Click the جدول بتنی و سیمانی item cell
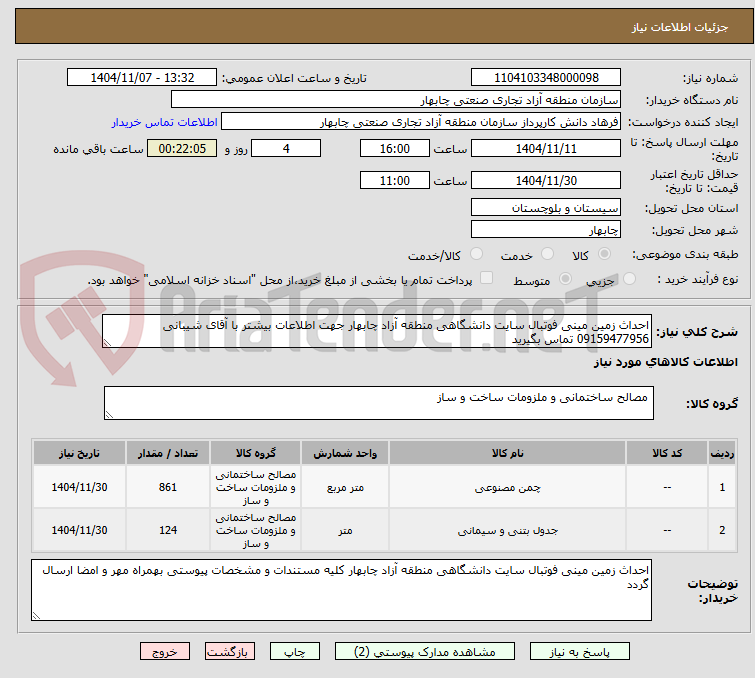The width and height of the screenshot is (755, 678). [508, 530]
